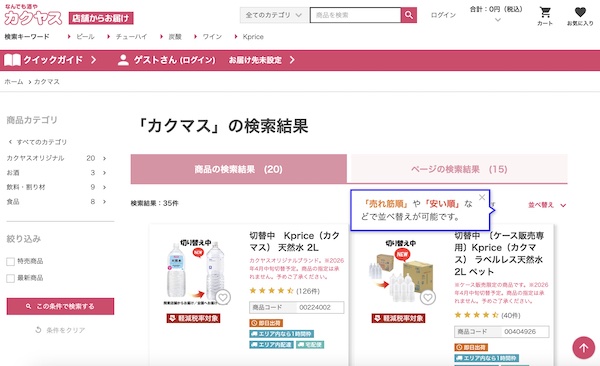Click the 店舗からお届け badge

click(101, 18)
